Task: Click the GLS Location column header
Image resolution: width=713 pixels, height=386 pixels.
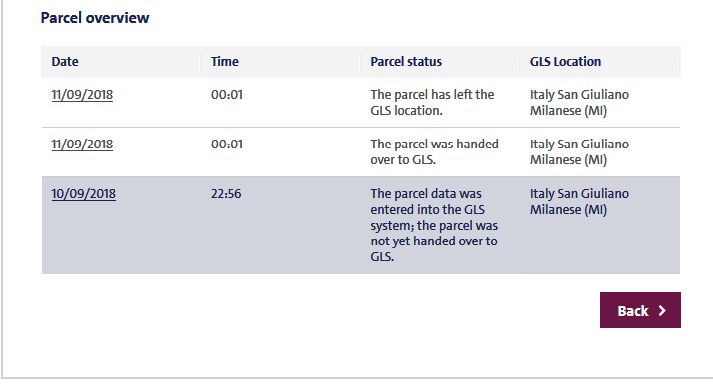Action: click(x=565, y=61)
